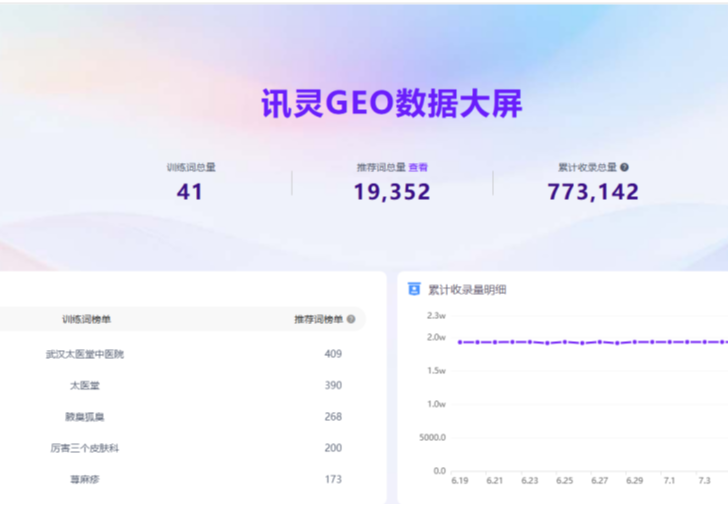The width and height of the screenshot is (728, 505).
Task: Click the chart data point above 7.3
Action: pyautogui.click(x=705, y=342)
